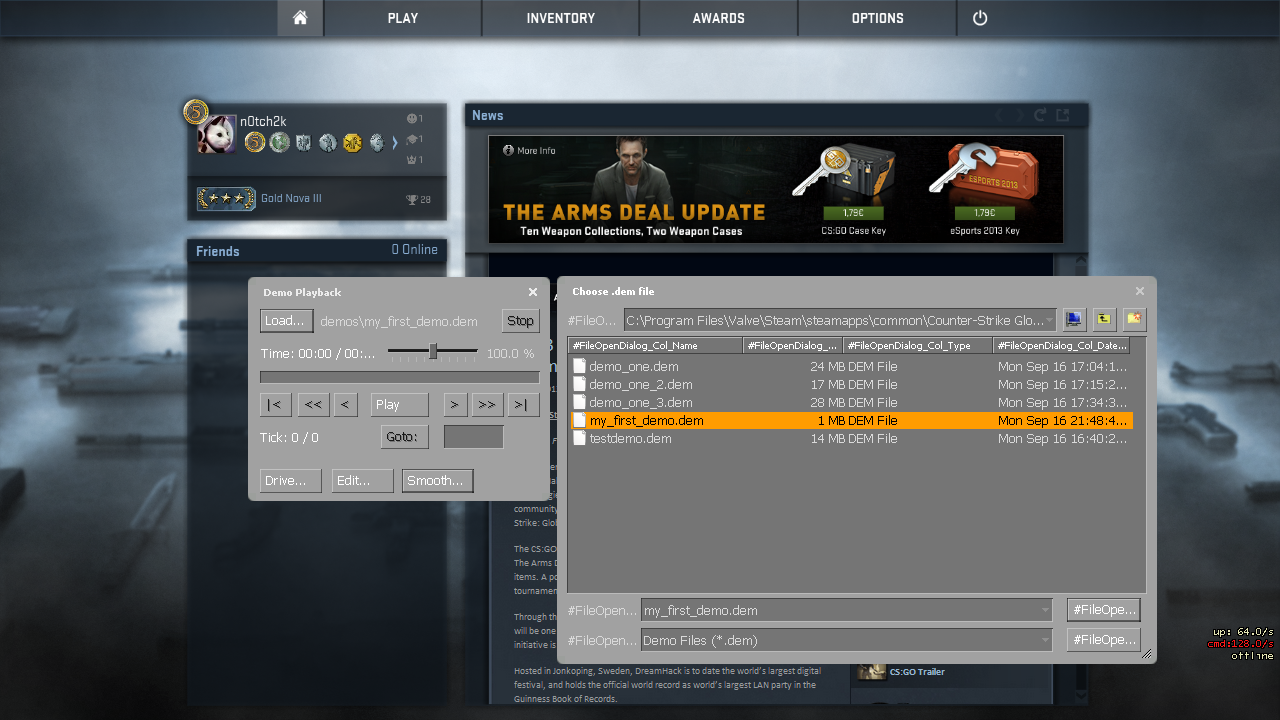Click the Play button in Demo Playback
Viewport: 1280px width, 720px height.
pyautogui.click(x=400, y=405)
